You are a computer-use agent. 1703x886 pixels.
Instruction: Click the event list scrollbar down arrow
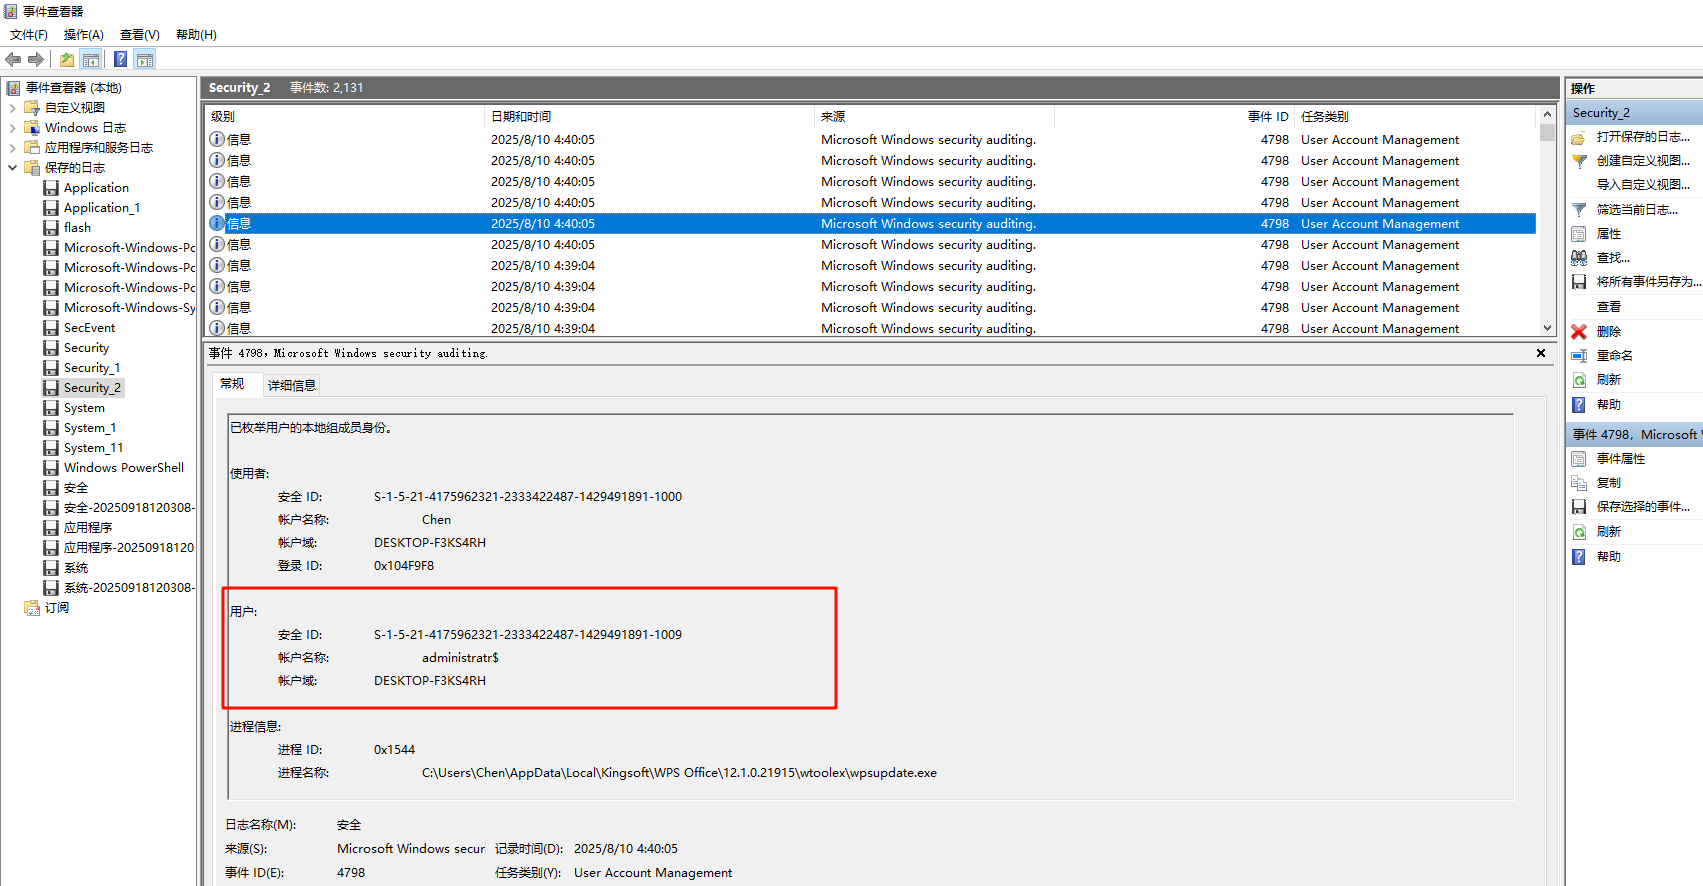tap(1547, 328)
